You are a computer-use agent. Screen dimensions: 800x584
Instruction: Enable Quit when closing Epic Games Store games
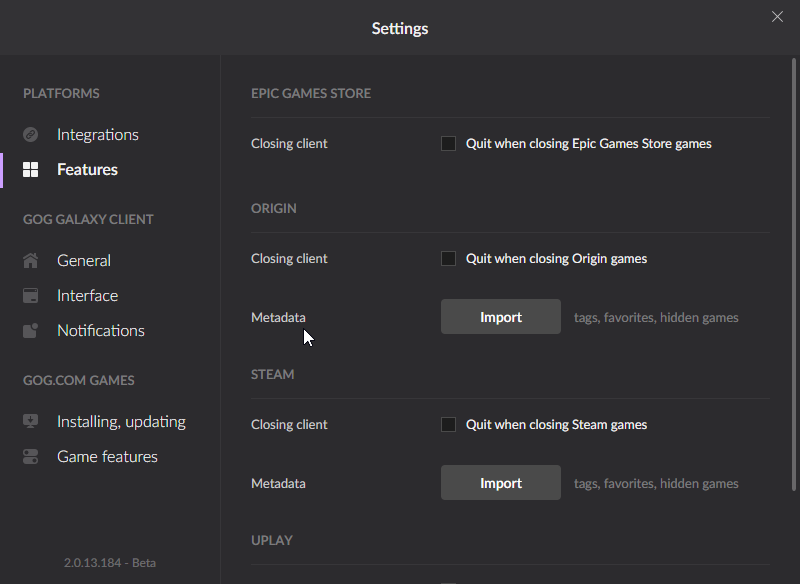(449, 144)
